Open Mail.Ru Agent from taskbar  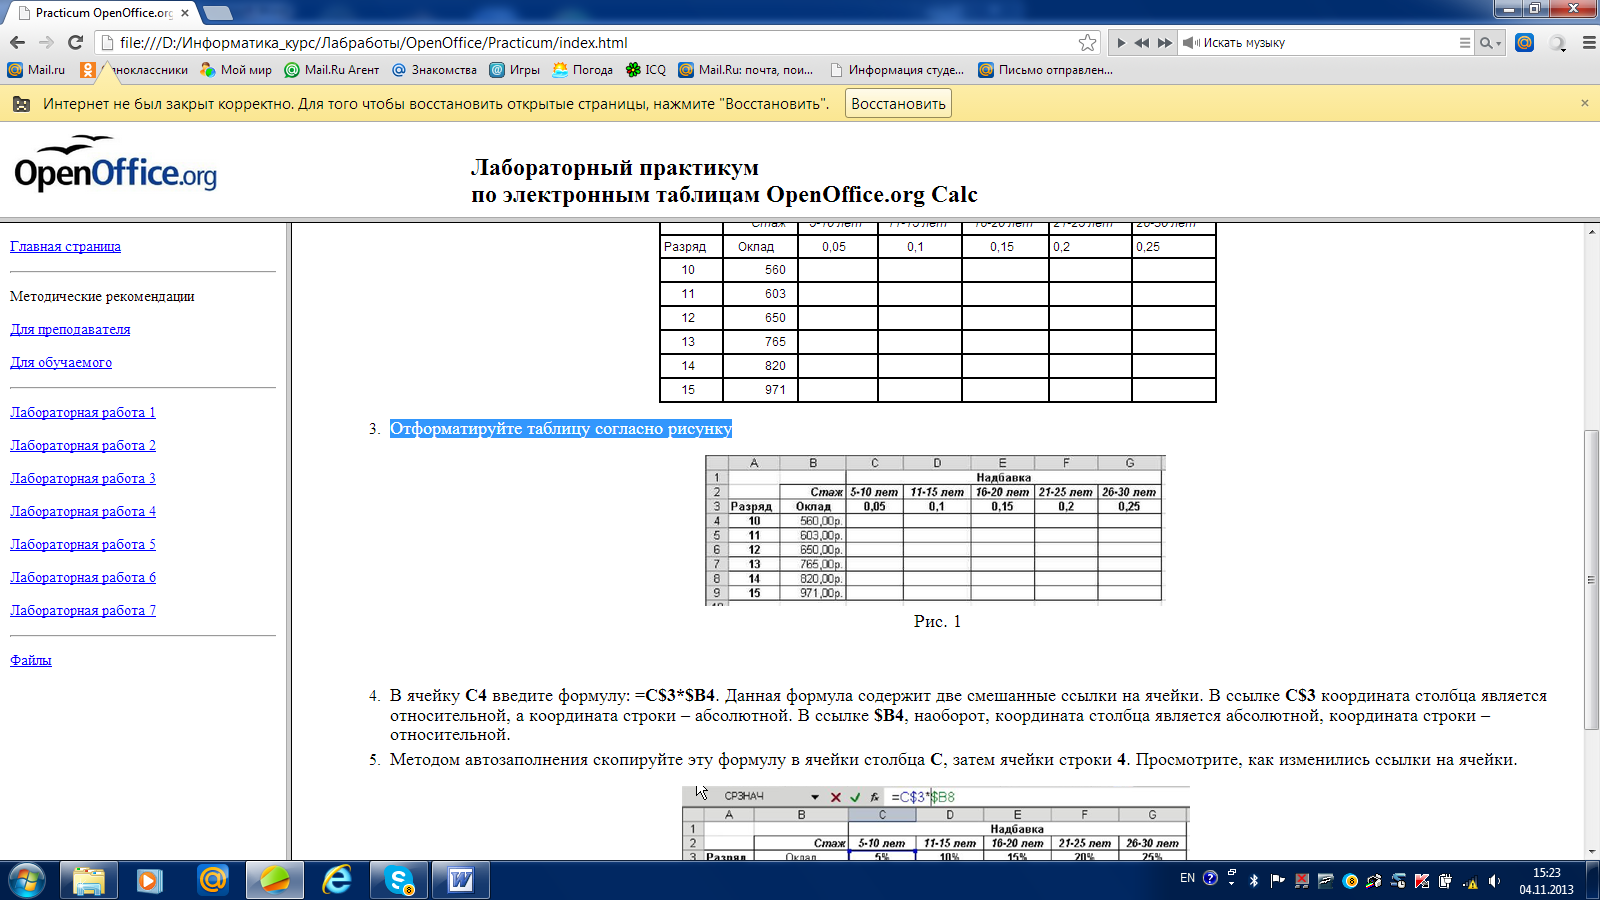[212, 880]
